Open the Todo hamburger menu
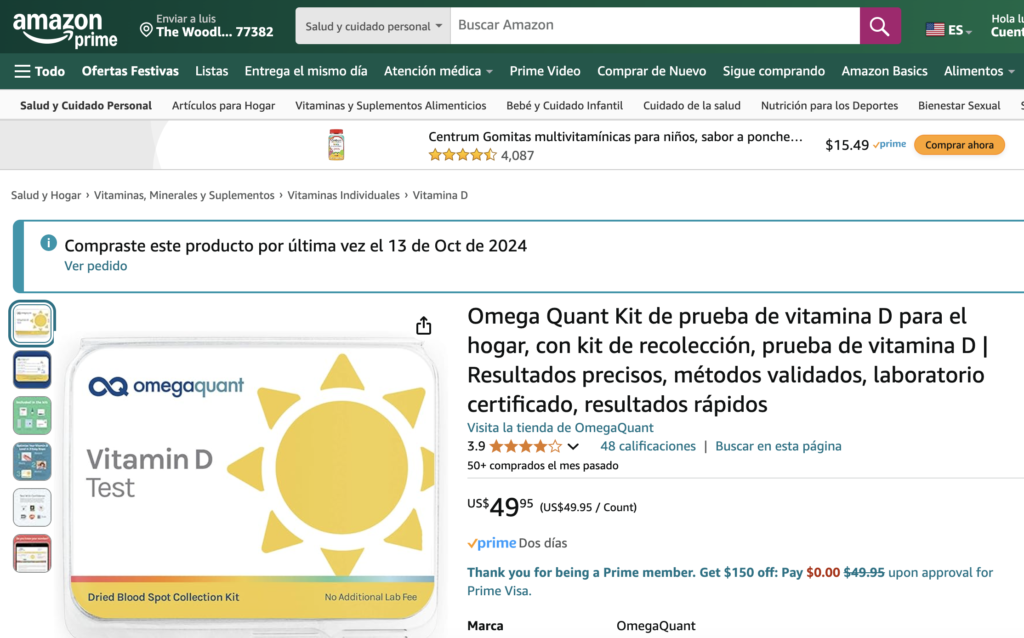The width and height of the screenshot is (1024, 638). (x=39, y=71)
